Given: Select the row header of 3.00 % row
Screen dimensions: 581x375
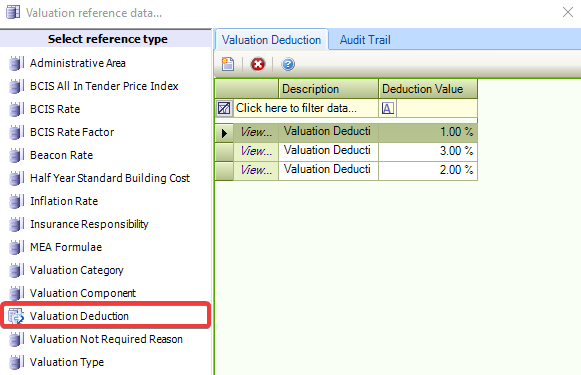Looking at the screenshot, I should point(224,152).
